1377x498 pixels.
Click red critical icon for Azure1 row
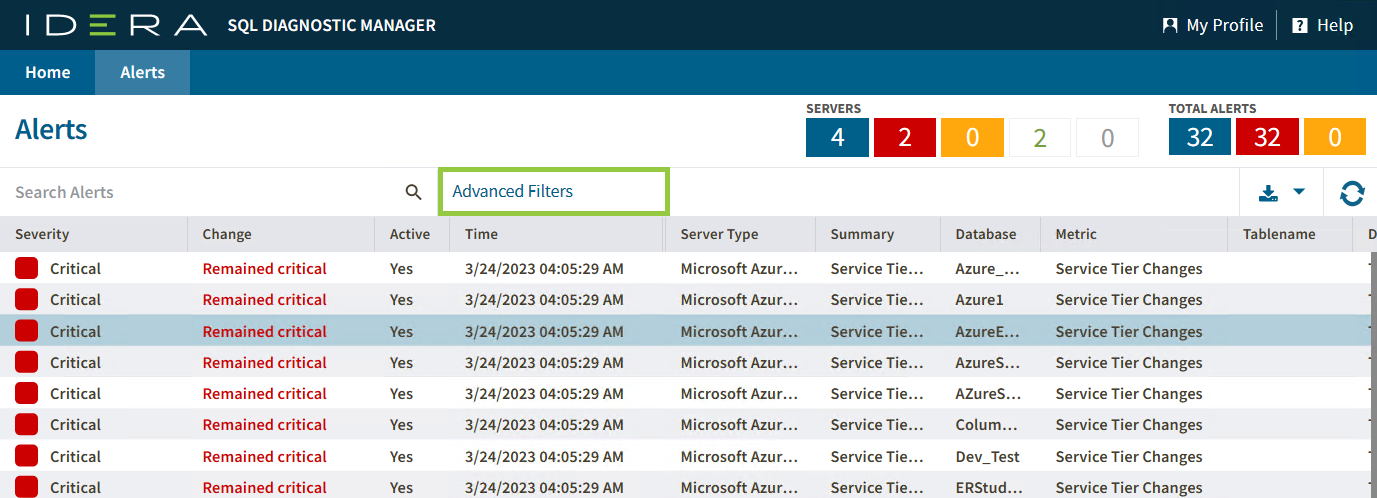pos(26,299)
